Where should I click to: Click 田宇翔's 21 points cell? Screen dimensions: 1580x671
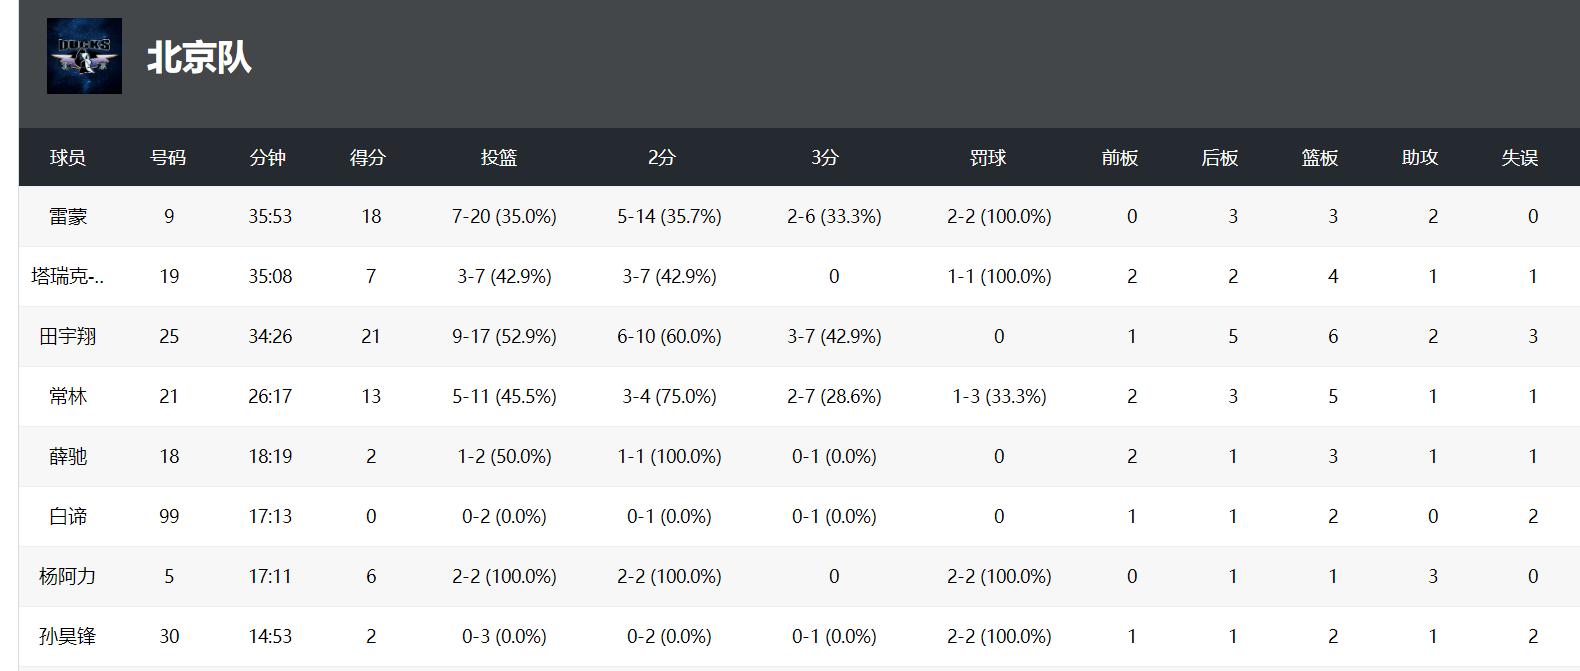click(371, 337)
